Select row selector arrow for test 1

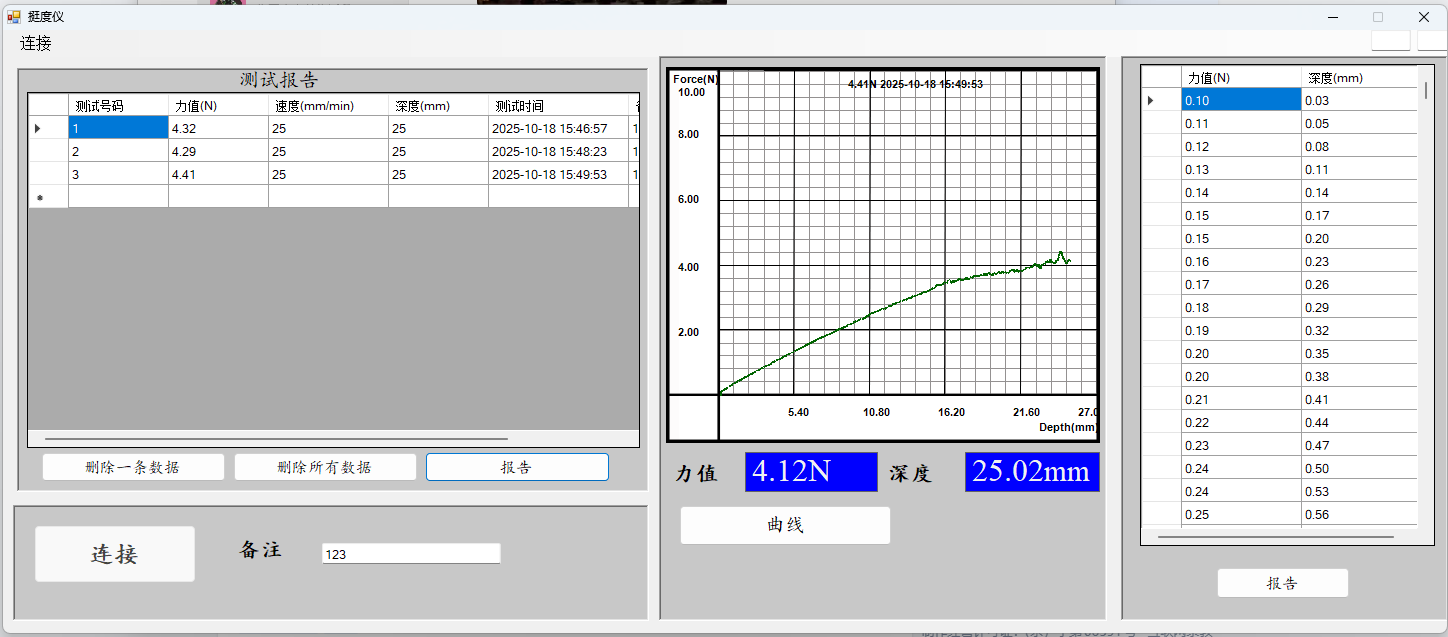[39, 128]
